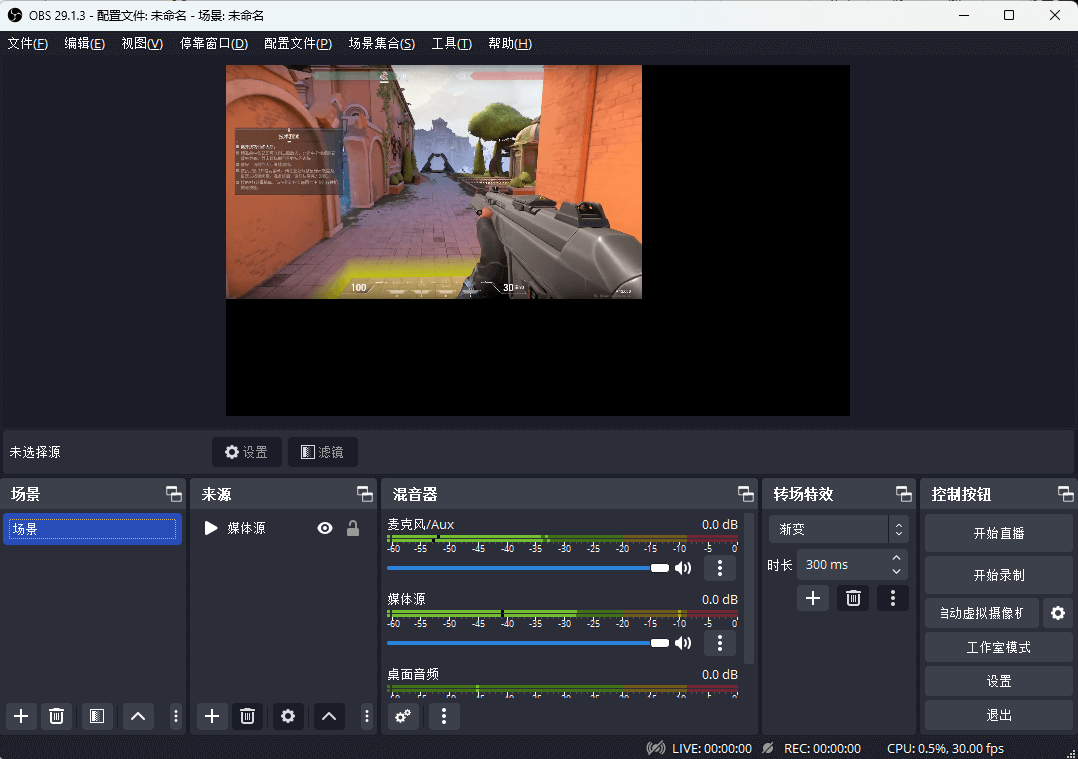Mute the 麦克风/Aux speaker icon
Viewport: 1078px width, 759px height.
tap(683, 568)
